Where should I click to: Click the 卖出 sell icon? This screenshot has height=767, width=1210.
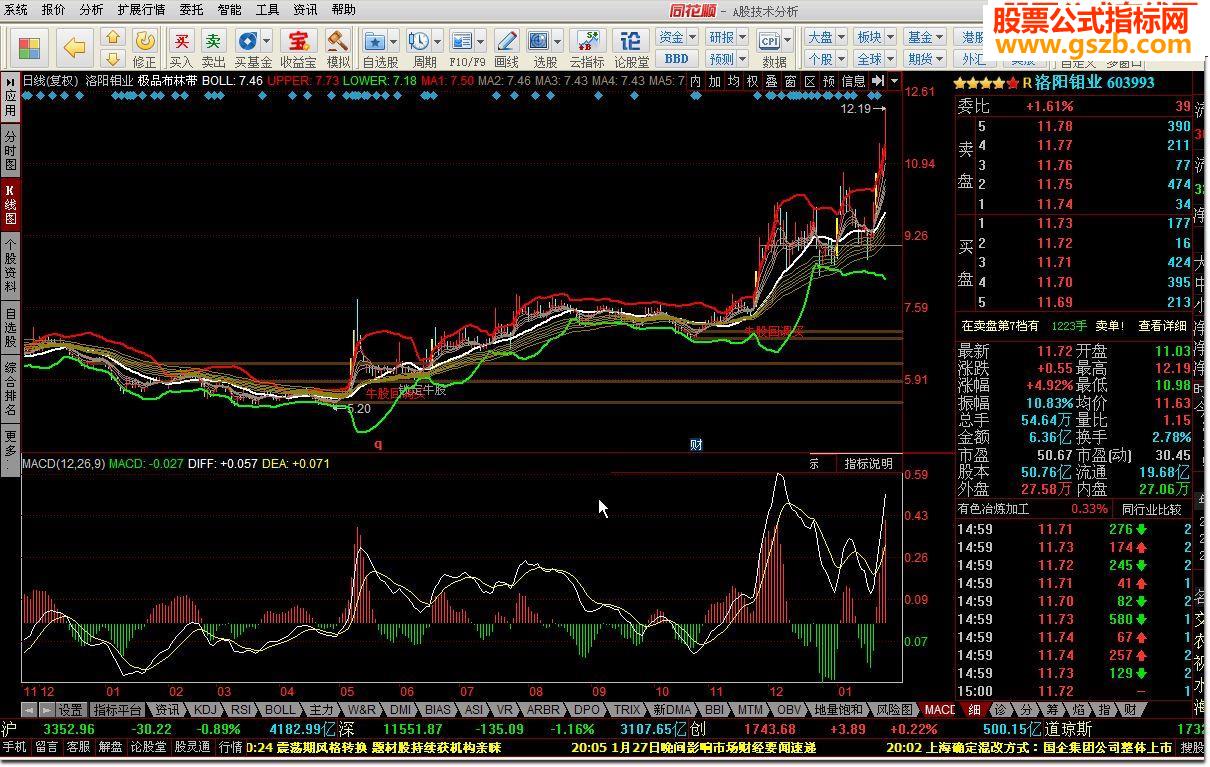pyautogui.click(x=214, y=41)
